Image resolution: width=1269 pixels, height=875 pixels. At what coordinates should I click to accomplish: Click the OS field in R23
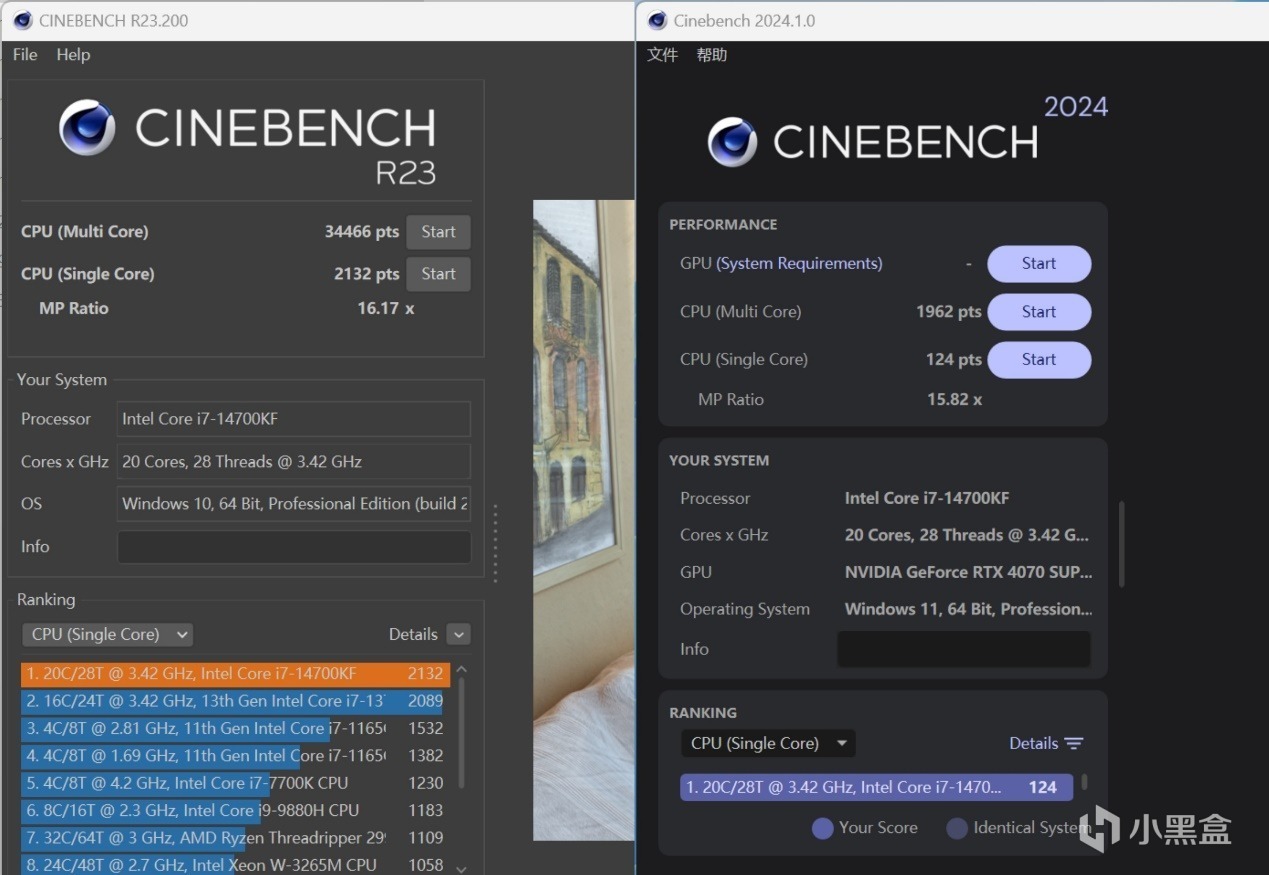coord(294,504)
